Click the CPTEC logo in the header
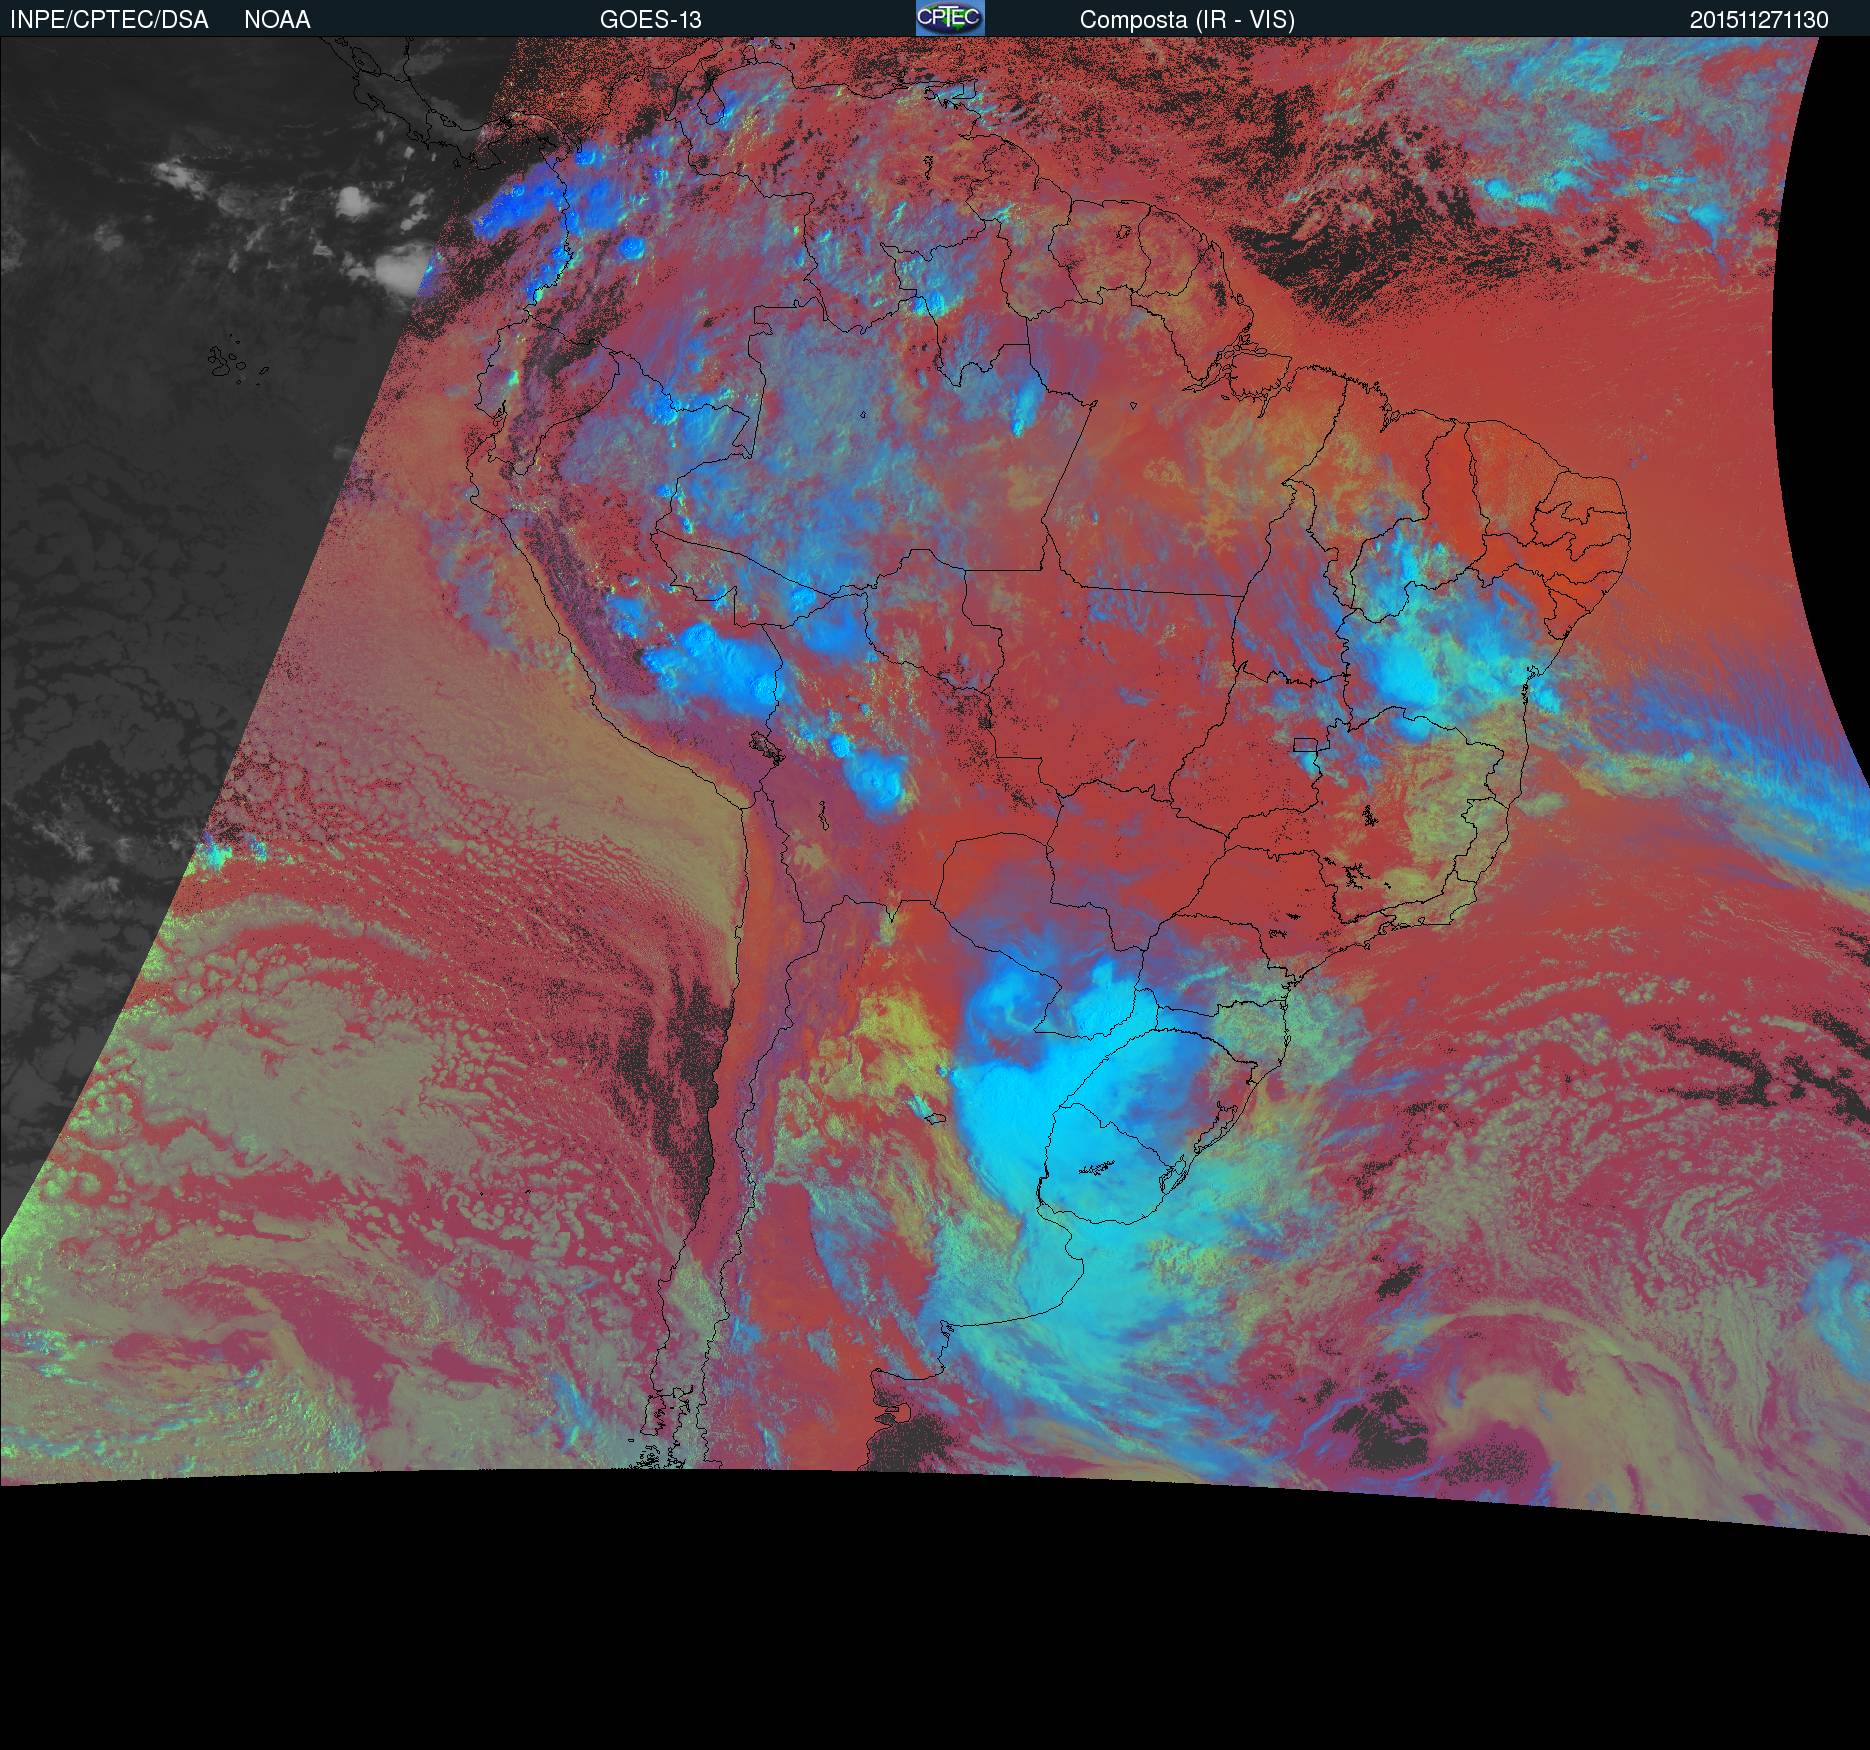The width and height of the screenshot is (1870, 1750). click(x=949, y=18)
